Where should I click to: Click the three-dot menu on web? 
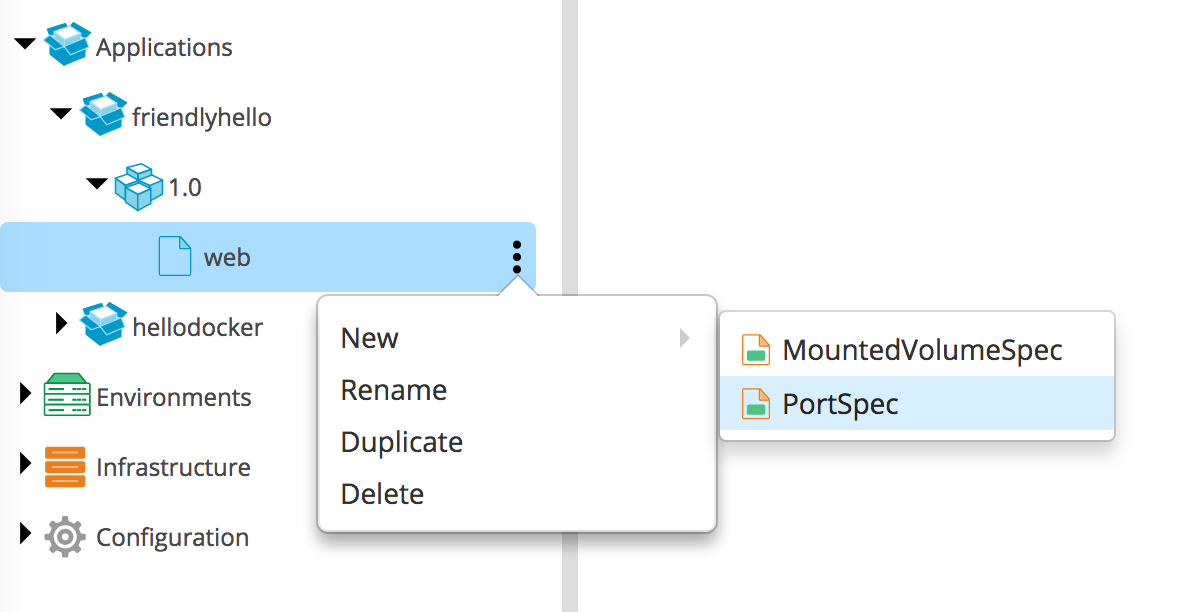point(517,257)
